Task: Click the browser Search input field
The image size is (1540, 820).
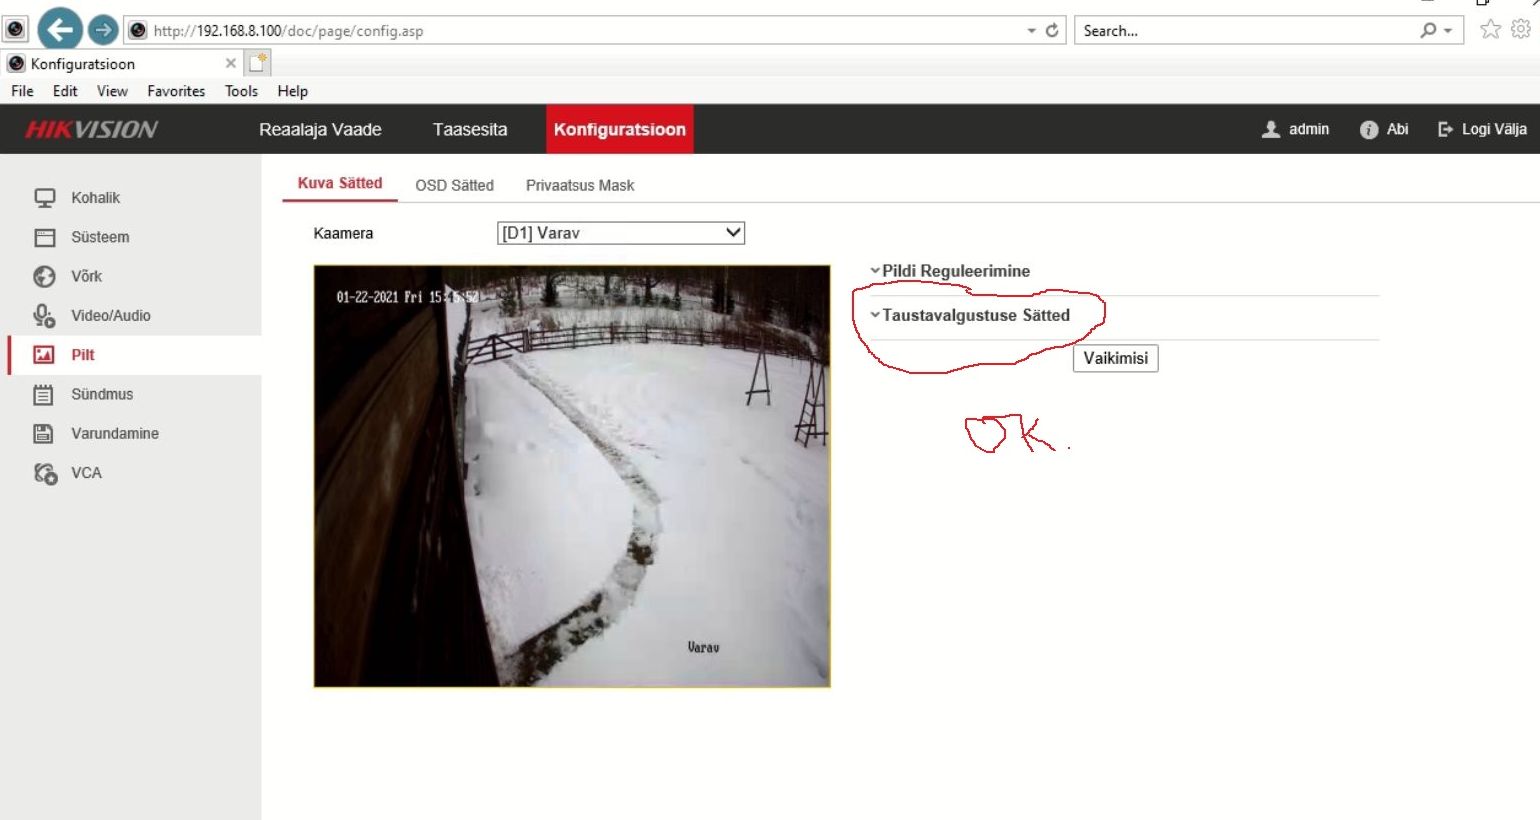Action: pos(1245,31)
